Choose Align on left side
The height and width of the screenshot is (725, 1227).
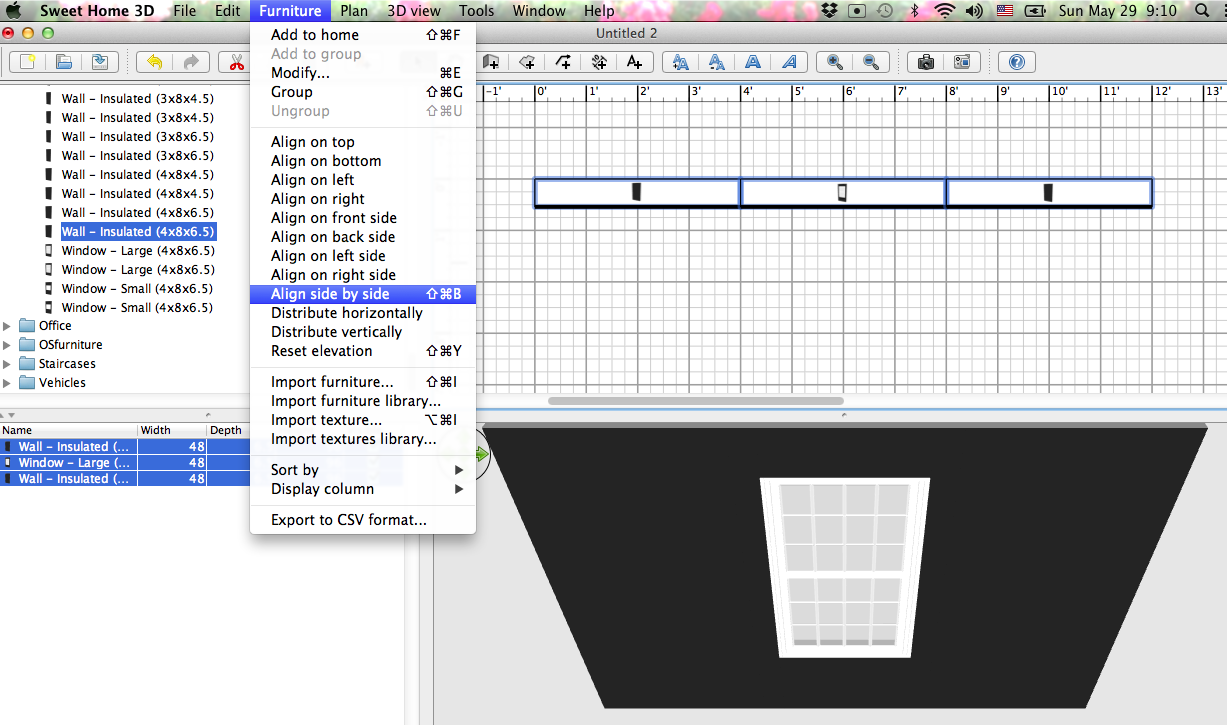363,256
